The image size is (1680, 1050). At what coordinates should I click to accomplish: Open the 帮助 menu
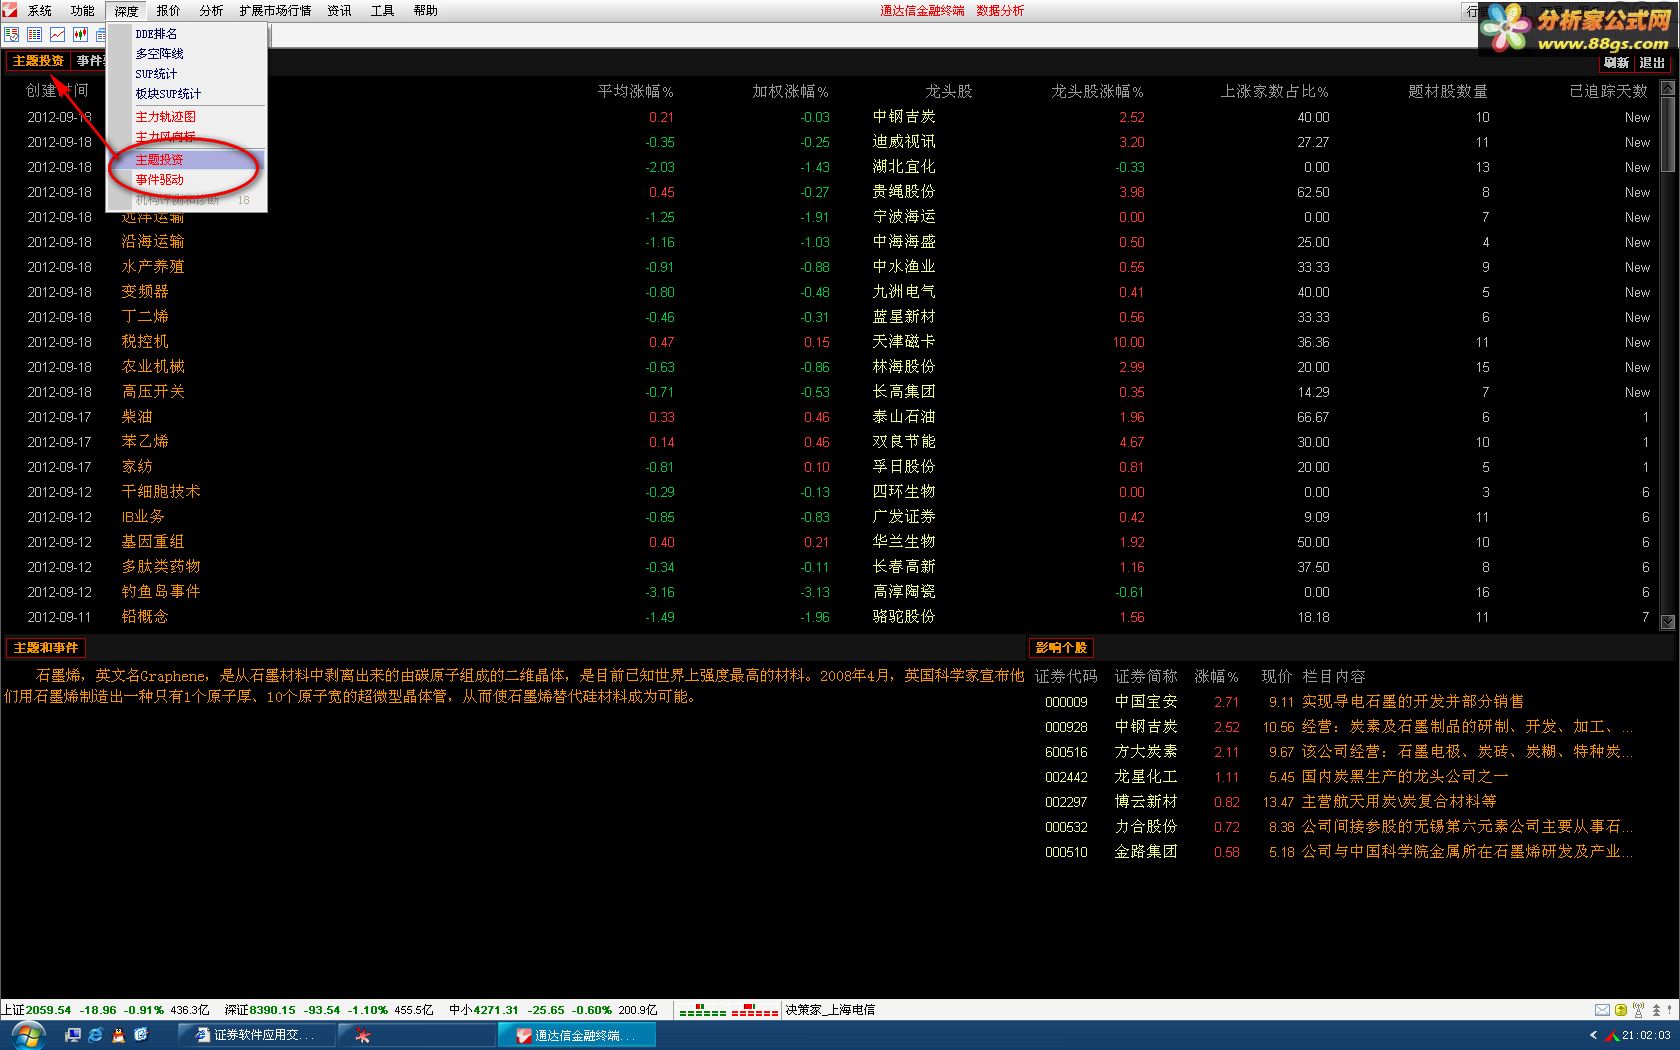click(425, 11)
